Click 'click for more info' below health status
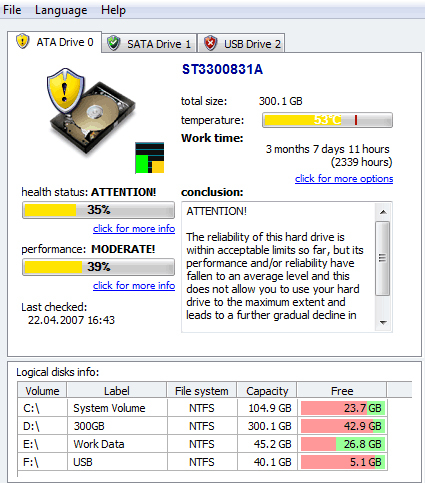The width and height of the screenshot is (425, 483). 134,229
